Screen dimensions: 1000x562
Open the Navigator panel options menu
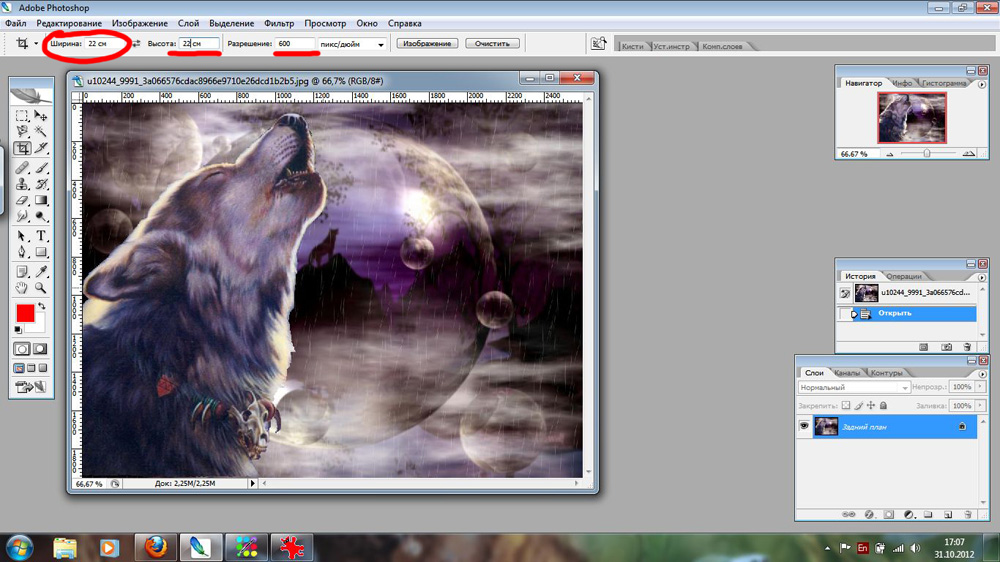(x=982, y=84)
